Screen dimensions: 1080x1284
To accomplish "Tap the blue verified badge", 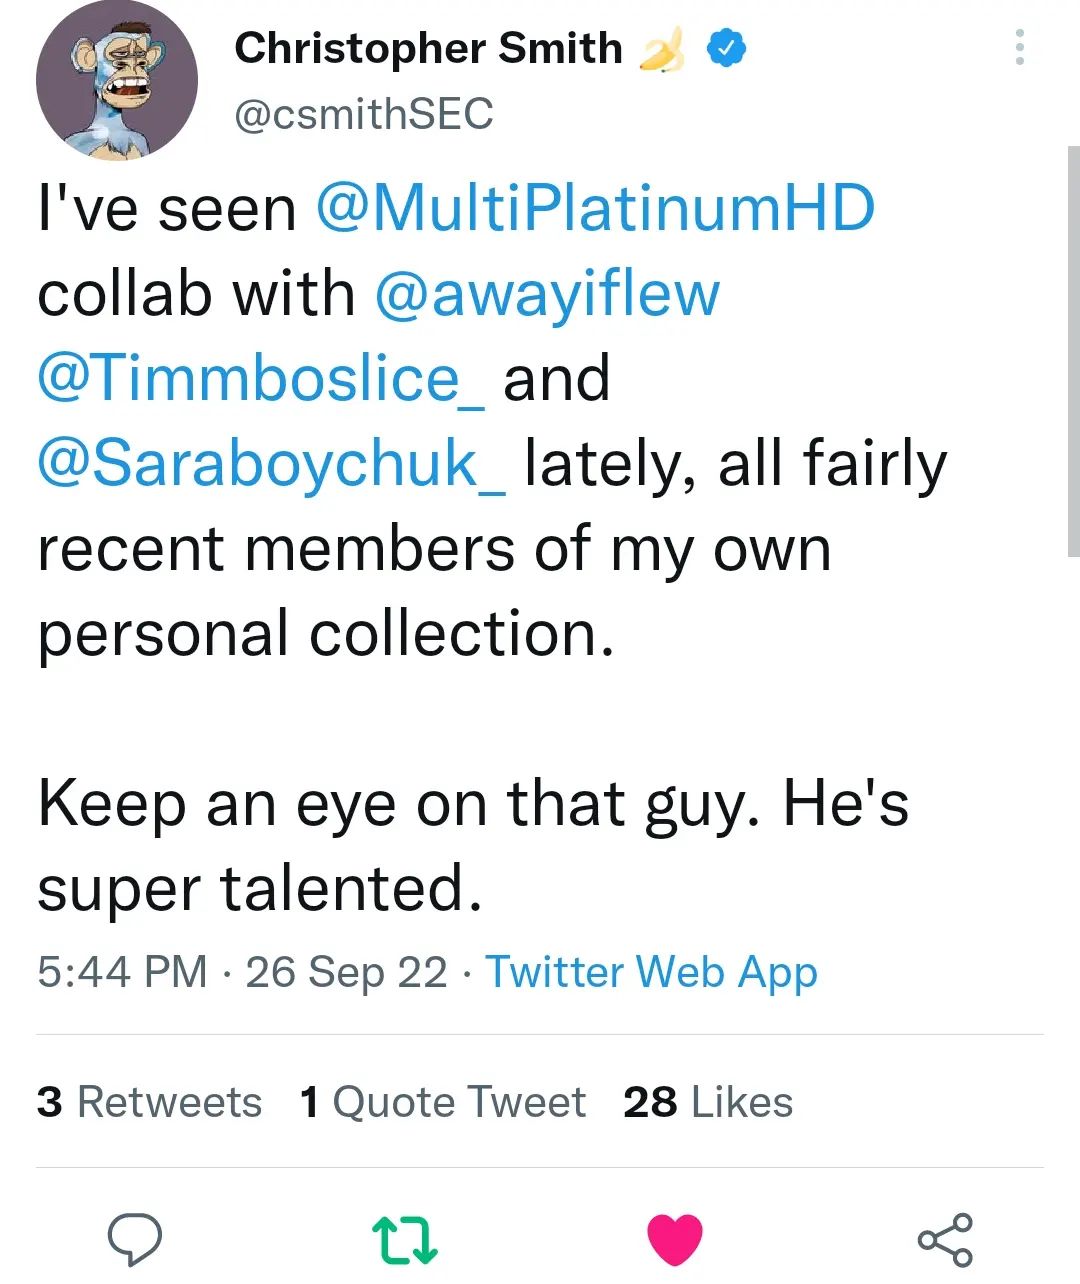I will pyautogui.click(x=727, y=48).
